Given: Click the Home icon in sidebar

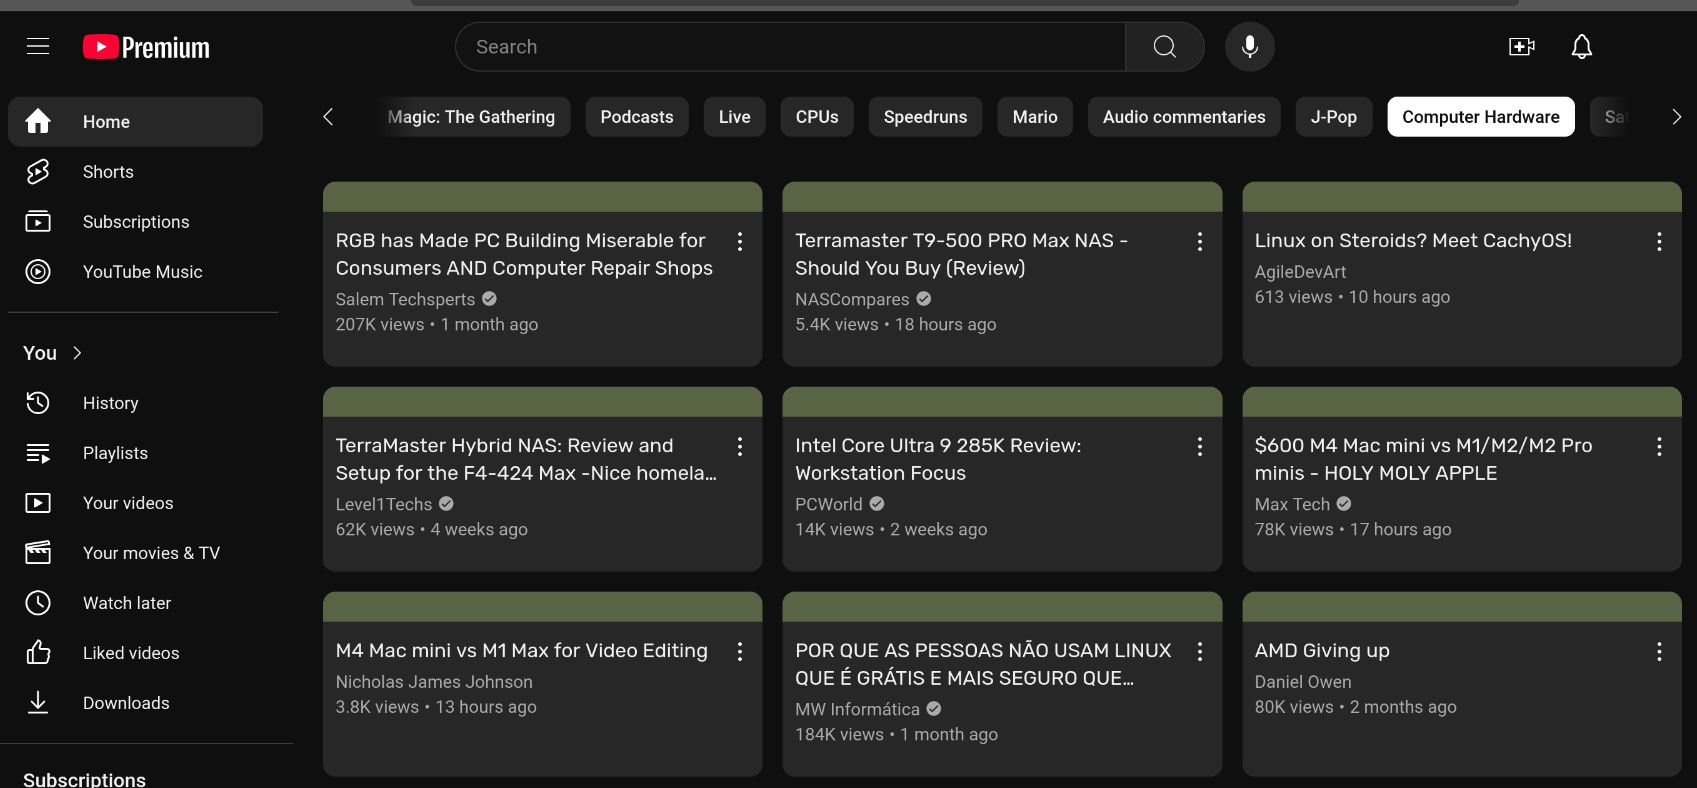Looking at the screenshot, I should [x=38, y=122].
